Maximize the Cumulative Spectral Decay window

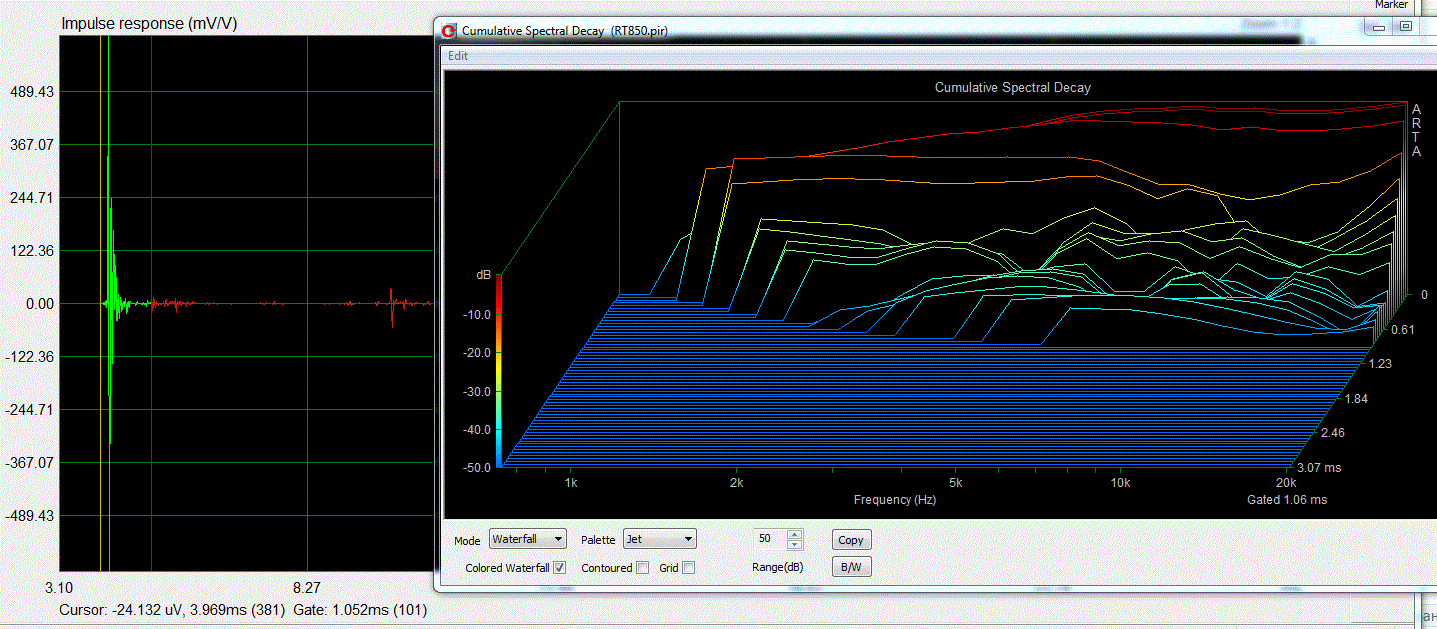(x=1405, y=27)
